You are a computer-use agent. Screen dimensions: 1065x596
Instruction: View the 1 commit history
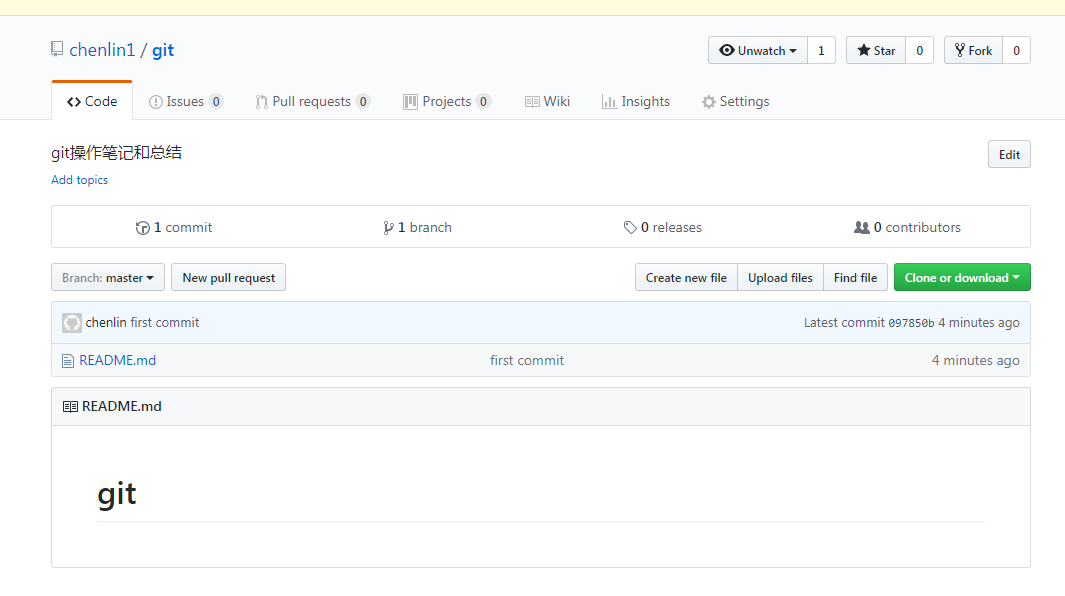(174, 228)
